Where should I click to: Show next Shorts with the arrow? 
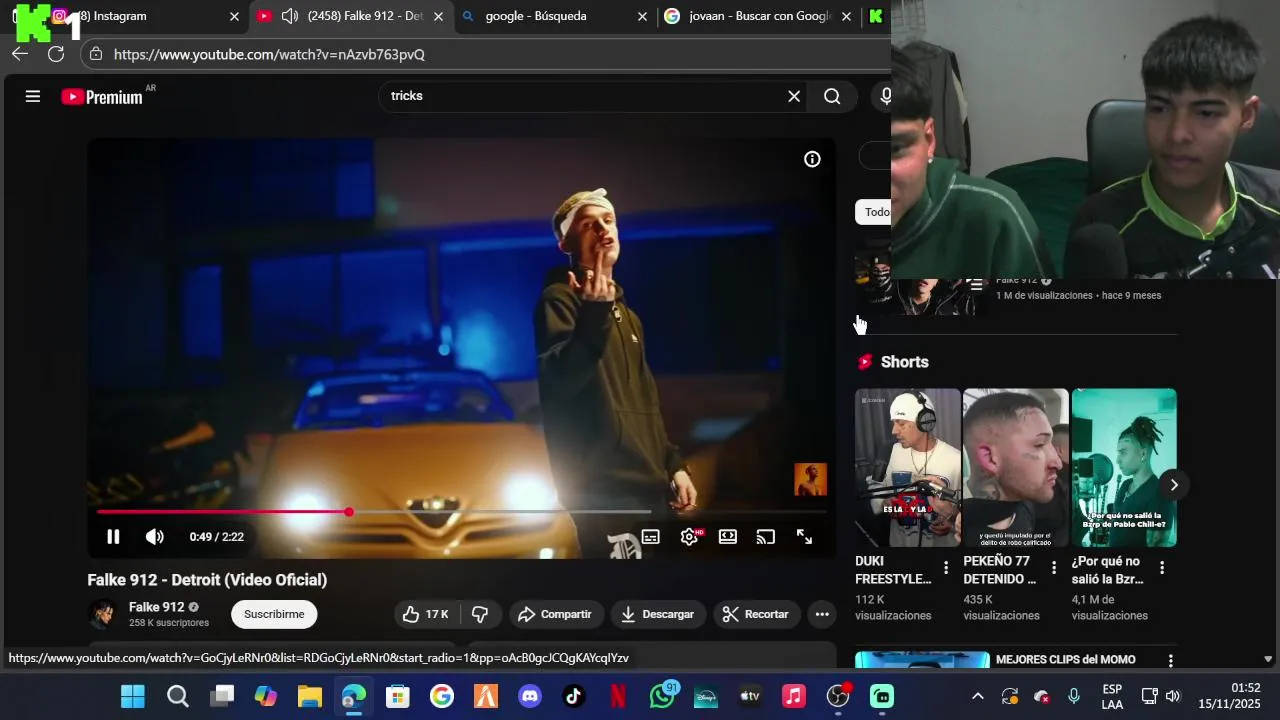(x=1174, y=485)
